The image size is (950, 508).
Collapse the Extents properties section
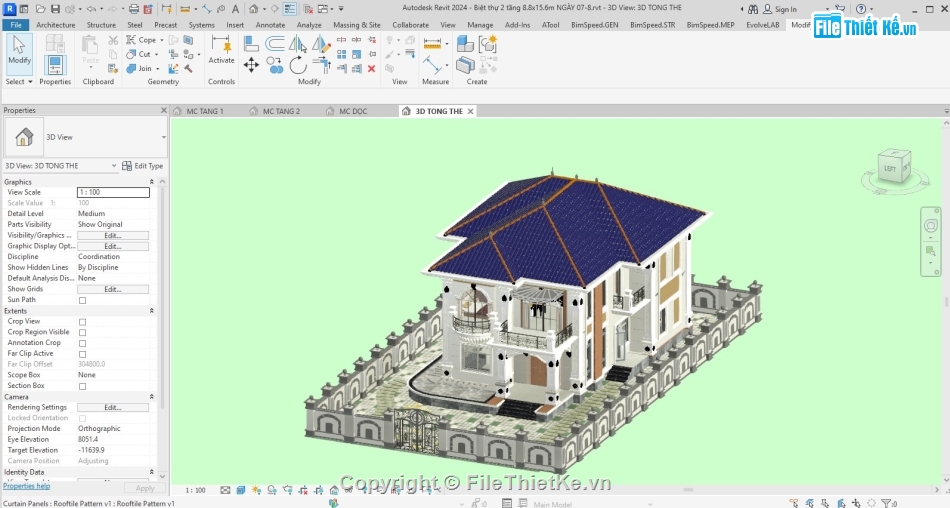coord(151,311)
